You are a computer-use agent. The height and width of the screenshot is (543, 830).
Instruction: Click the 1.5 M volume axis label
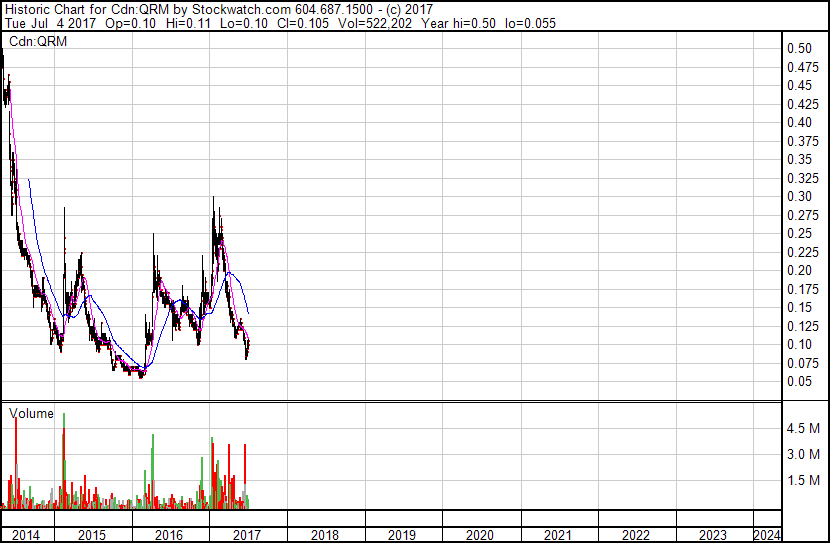click(x=803, y=480)
